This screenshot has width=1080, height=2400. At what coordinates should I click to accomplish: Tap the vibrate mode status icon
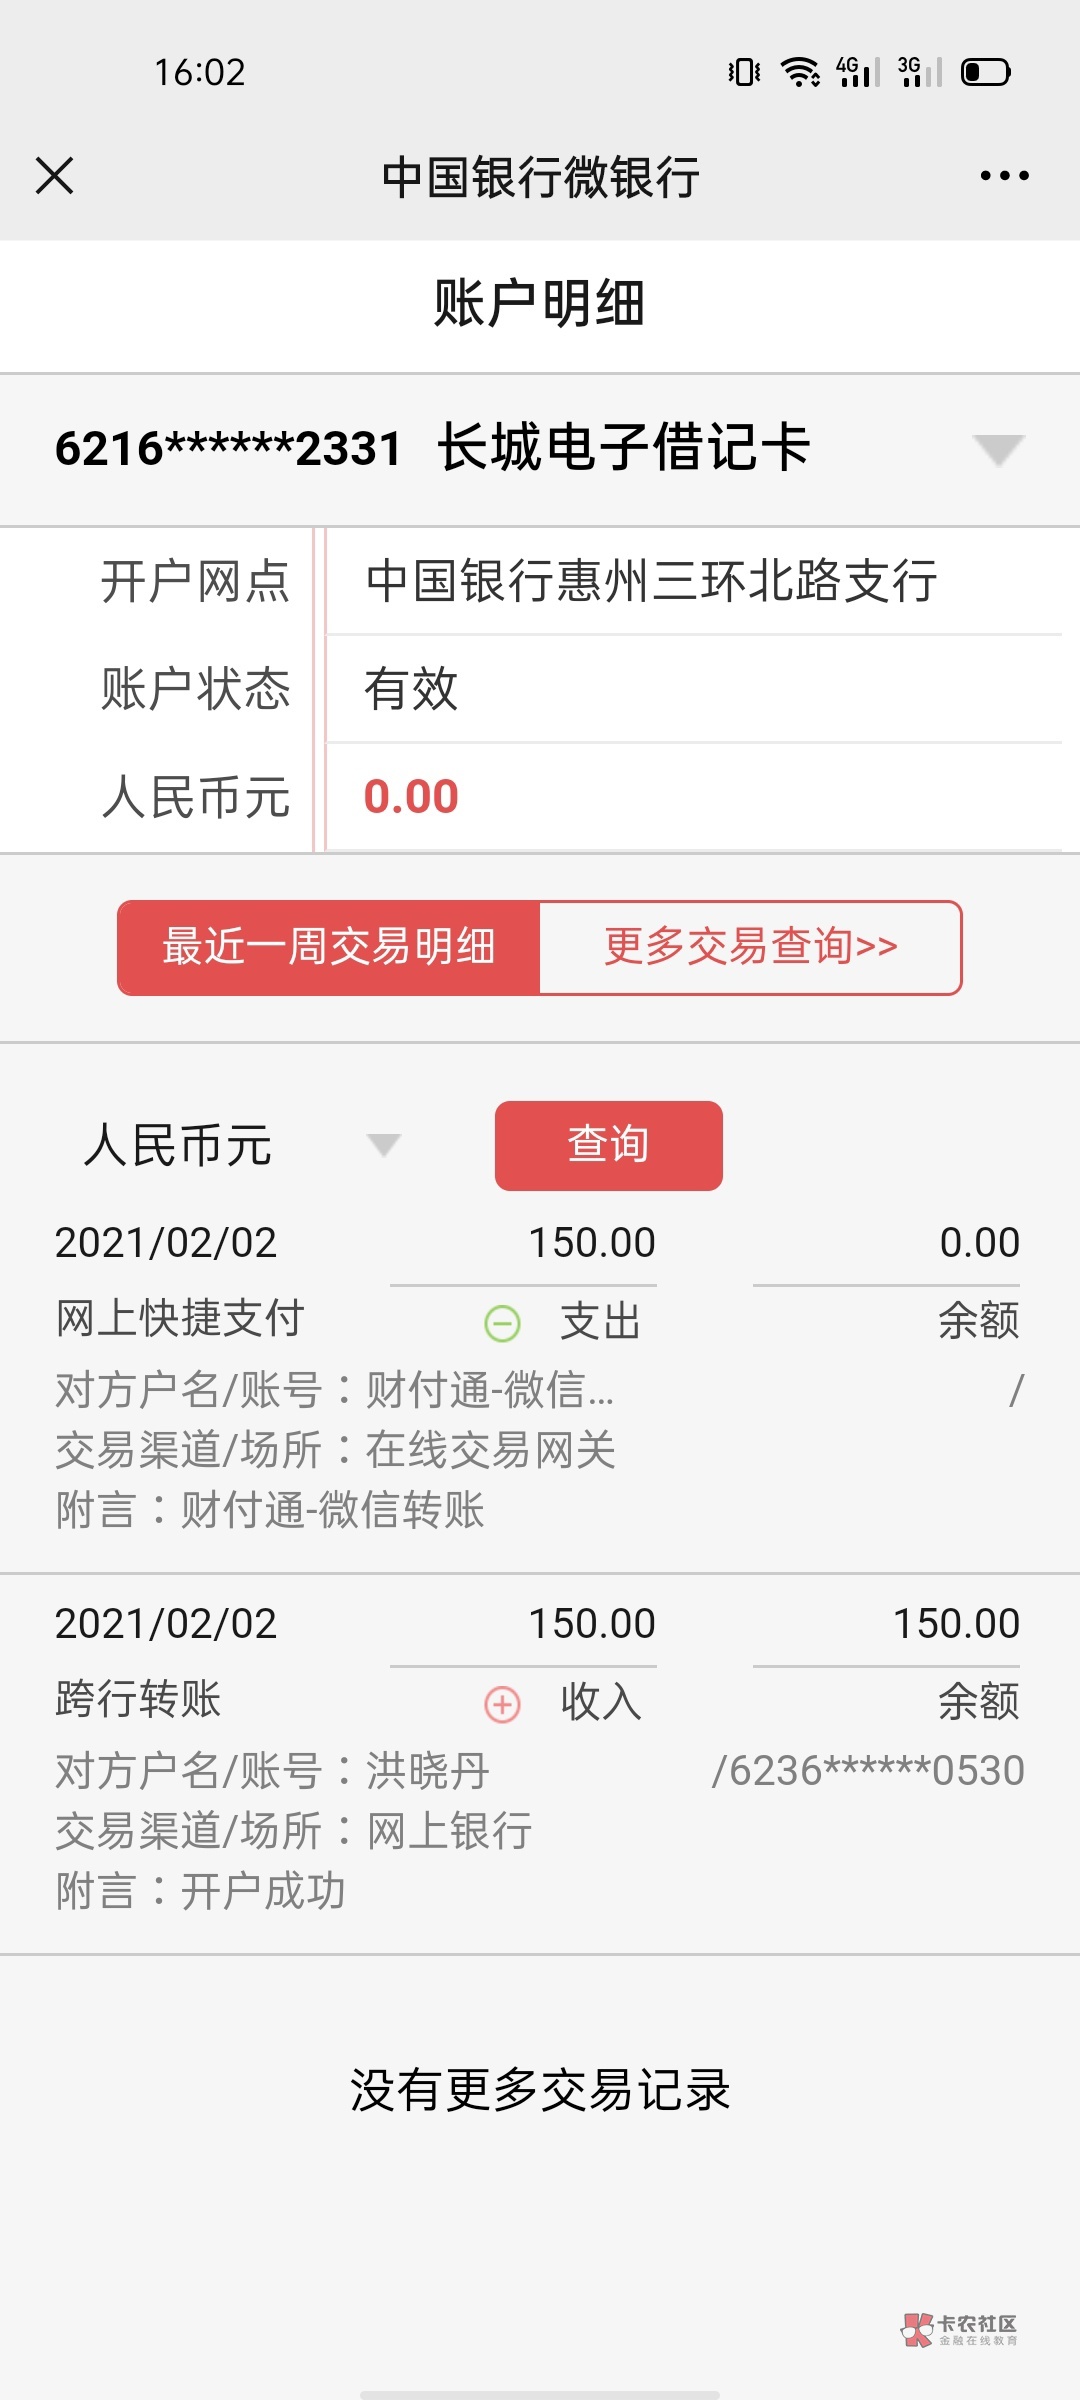(744, 72)
